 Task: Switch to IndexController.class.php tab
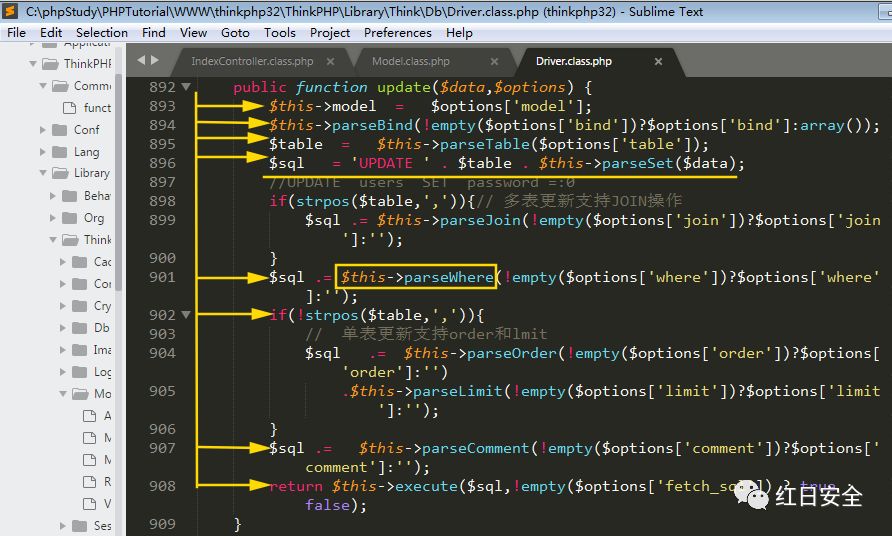[252, 61]
